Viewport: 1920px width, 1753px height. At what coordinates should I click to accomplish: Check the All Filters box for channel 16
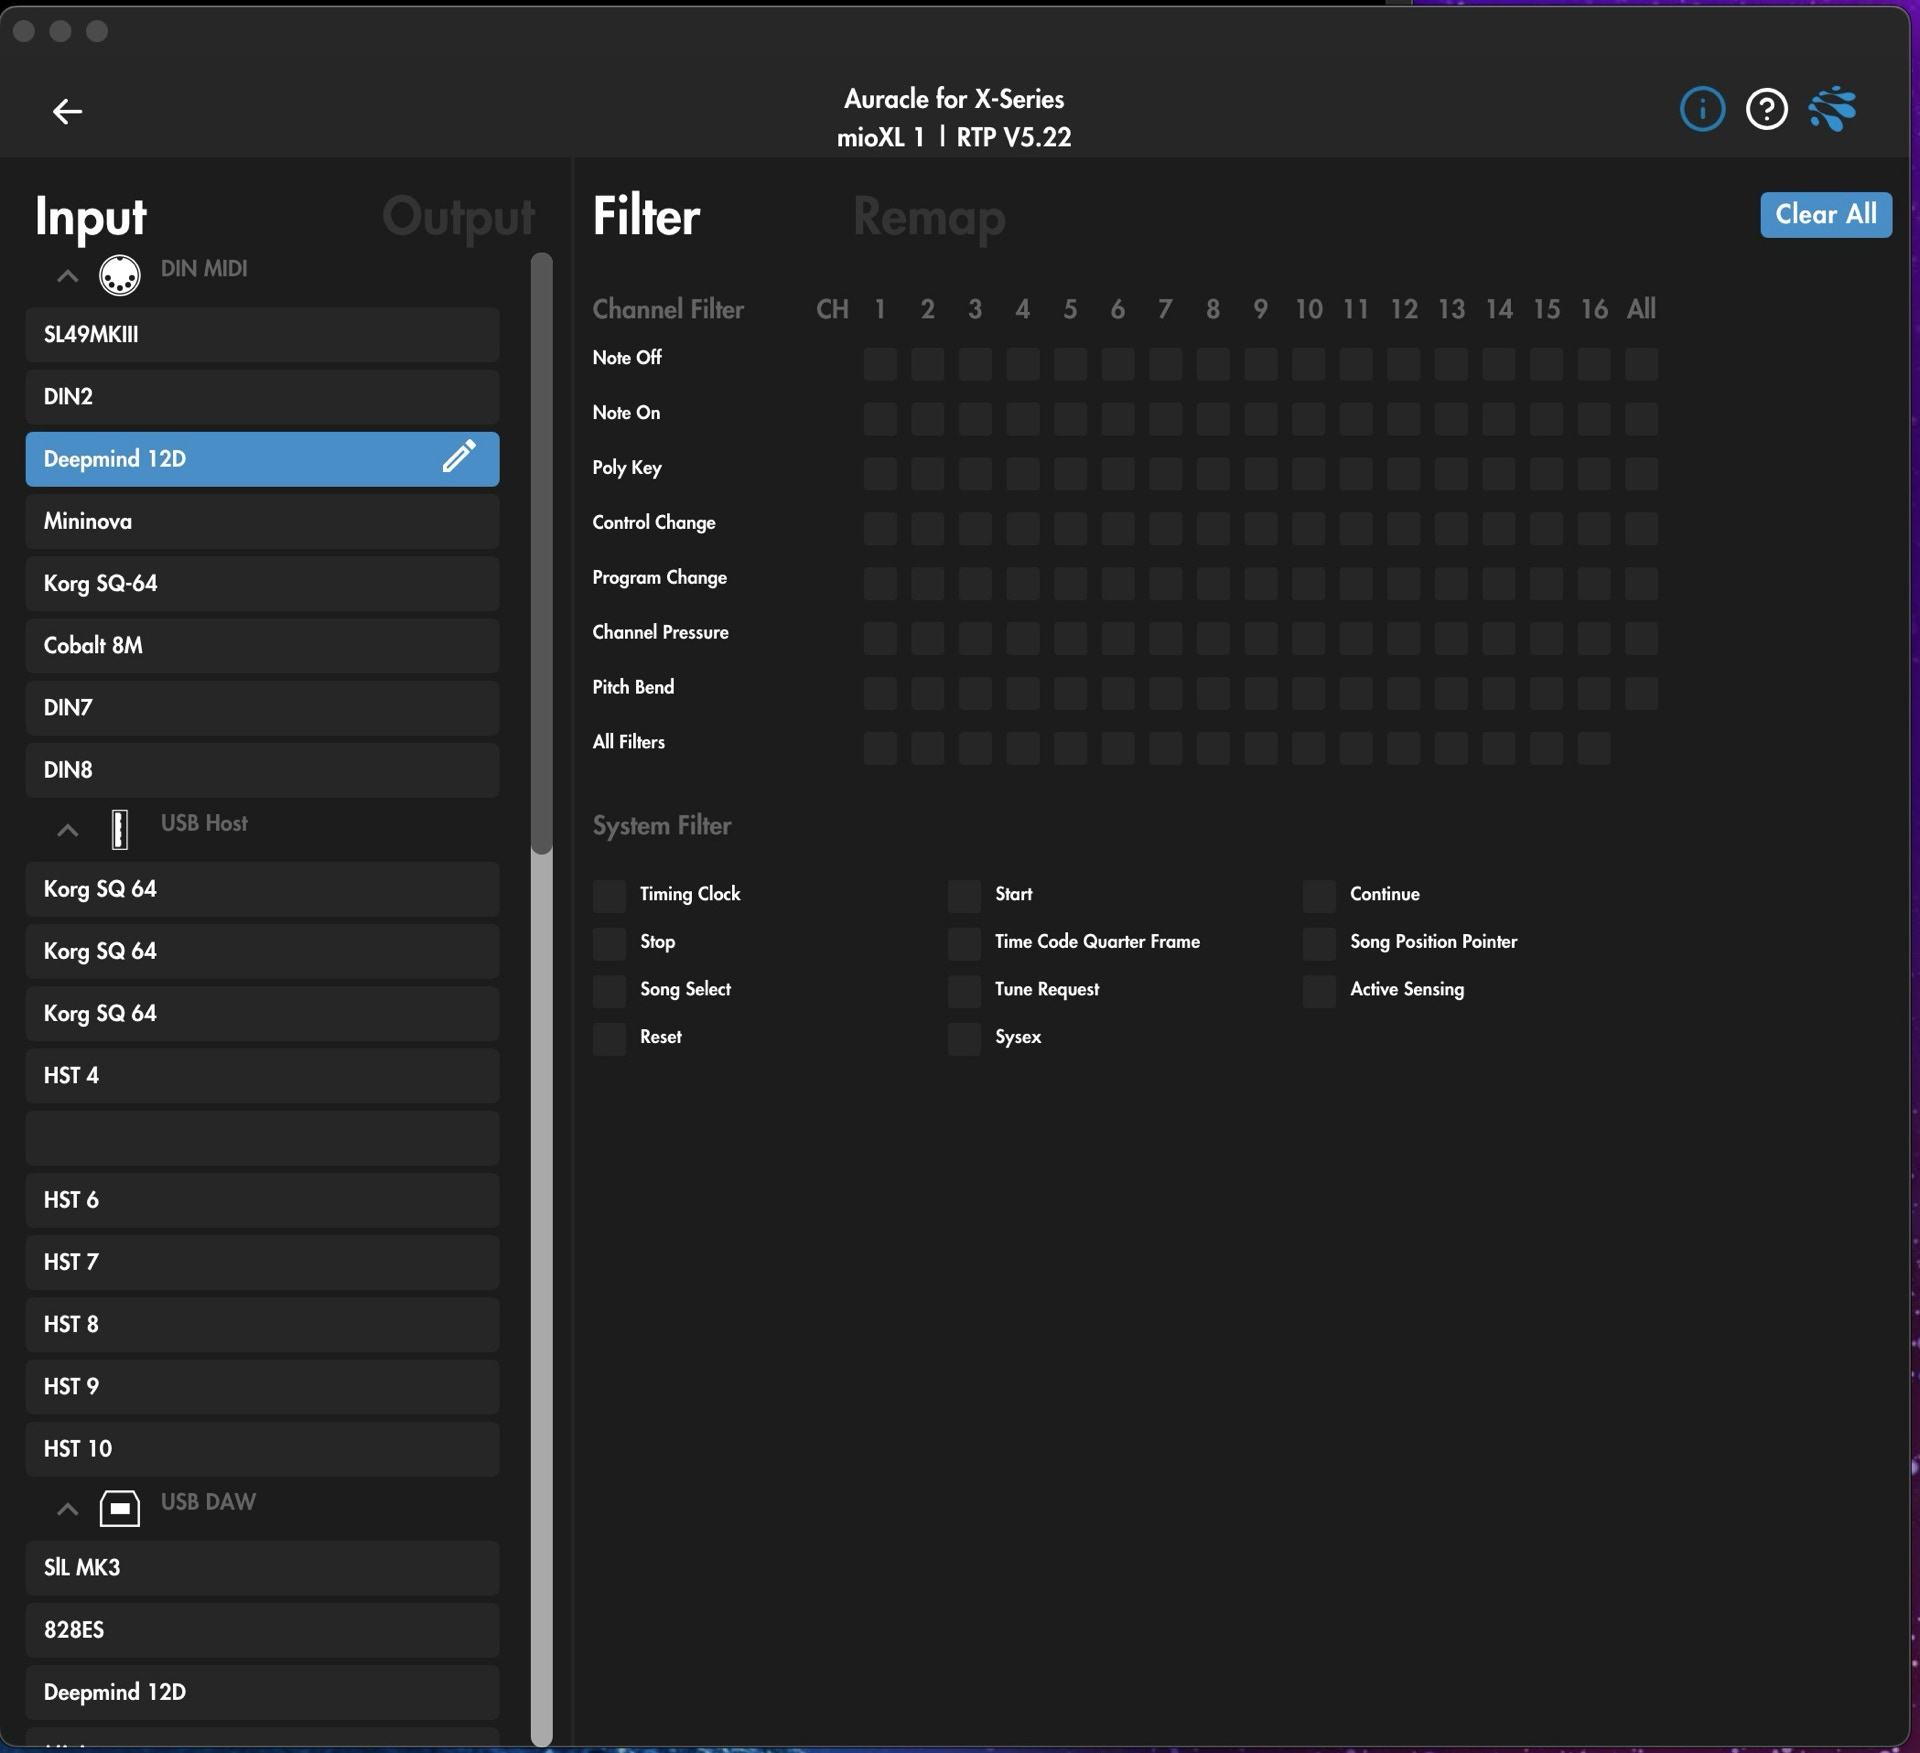1594,749
